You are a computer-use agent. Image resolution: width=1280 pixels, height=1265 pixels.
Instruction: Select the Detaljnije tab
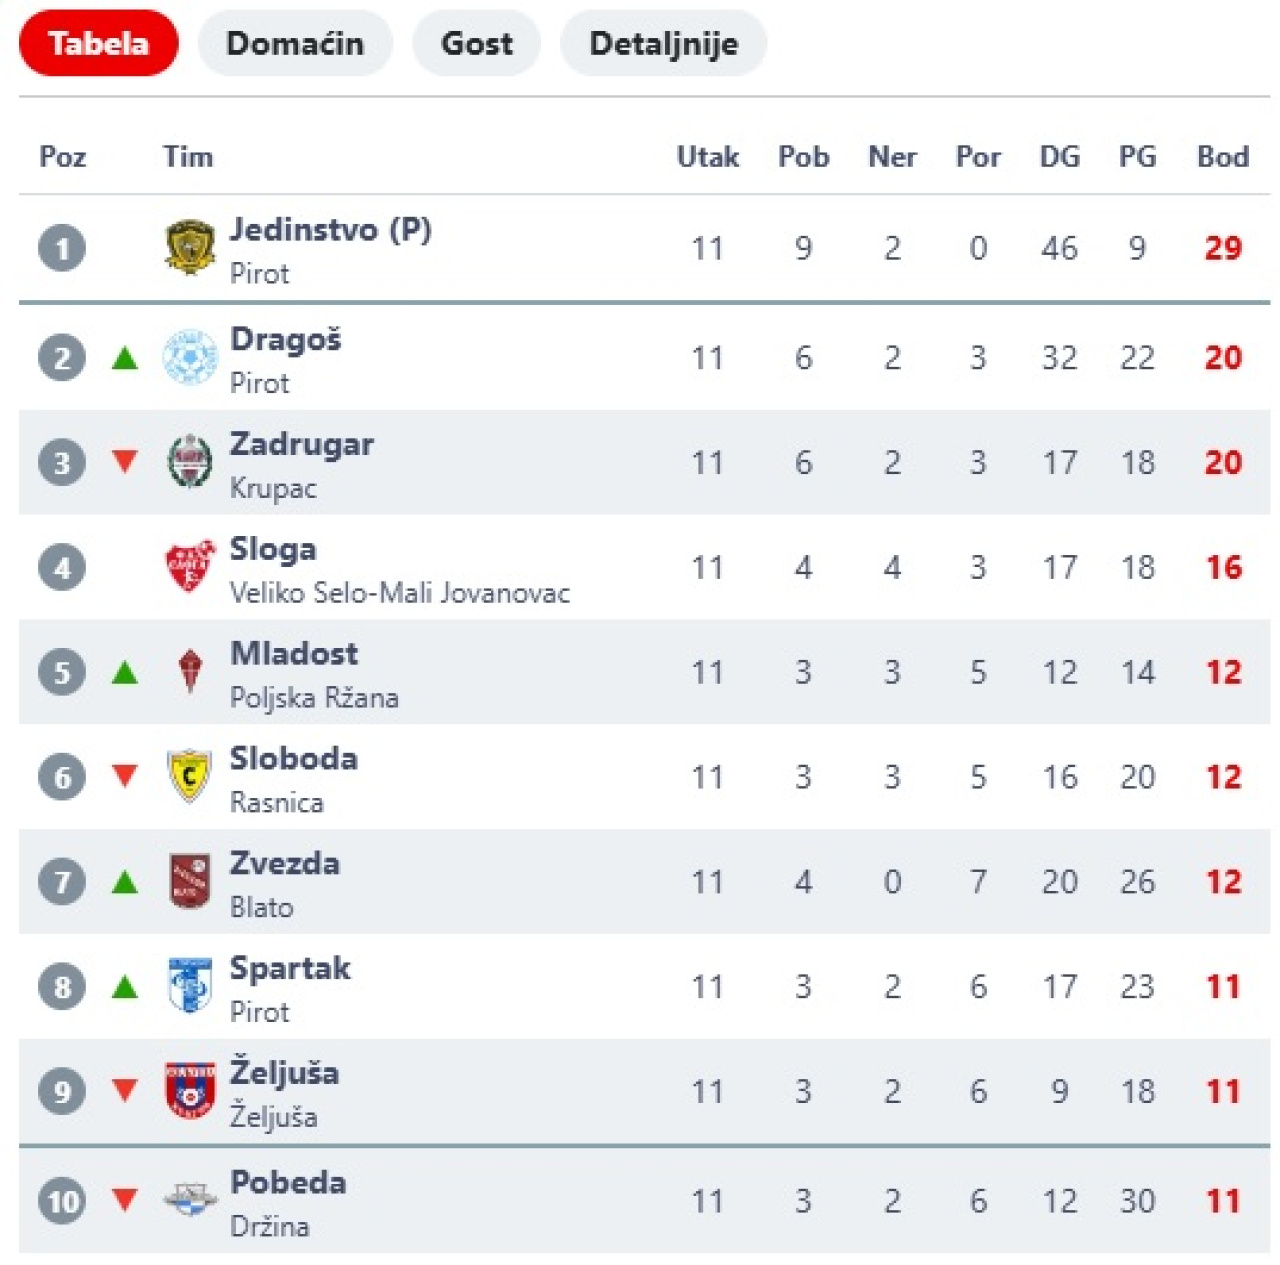click(x=663, y=44)
